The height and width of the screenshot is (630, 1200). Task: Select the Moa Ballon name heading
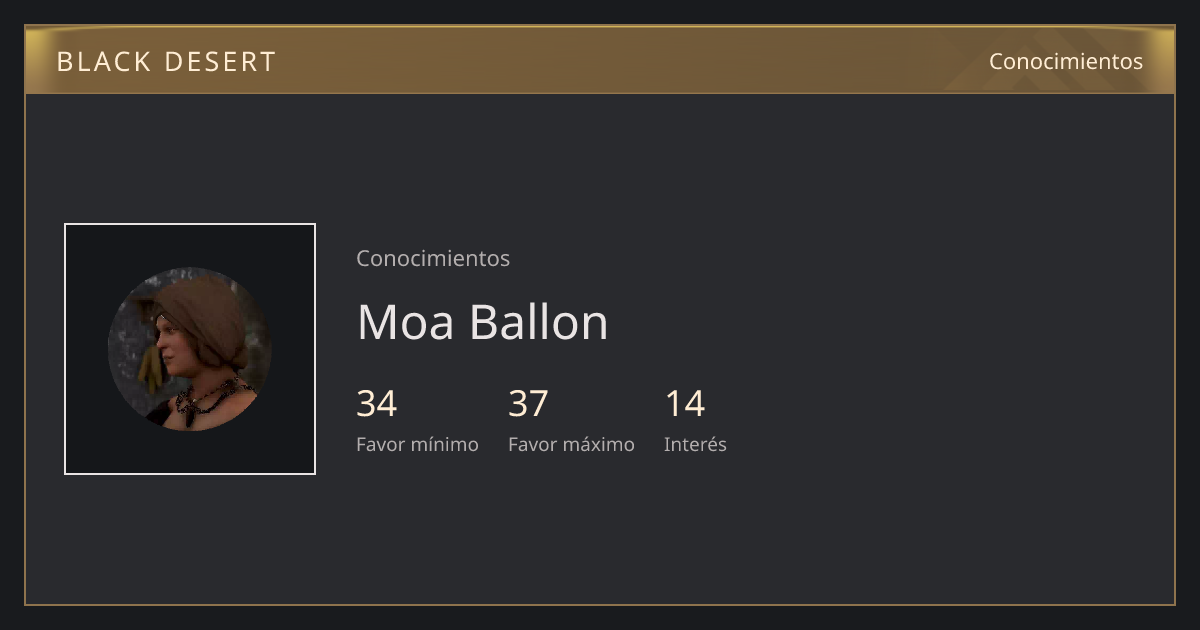click(x=482, y=322)
